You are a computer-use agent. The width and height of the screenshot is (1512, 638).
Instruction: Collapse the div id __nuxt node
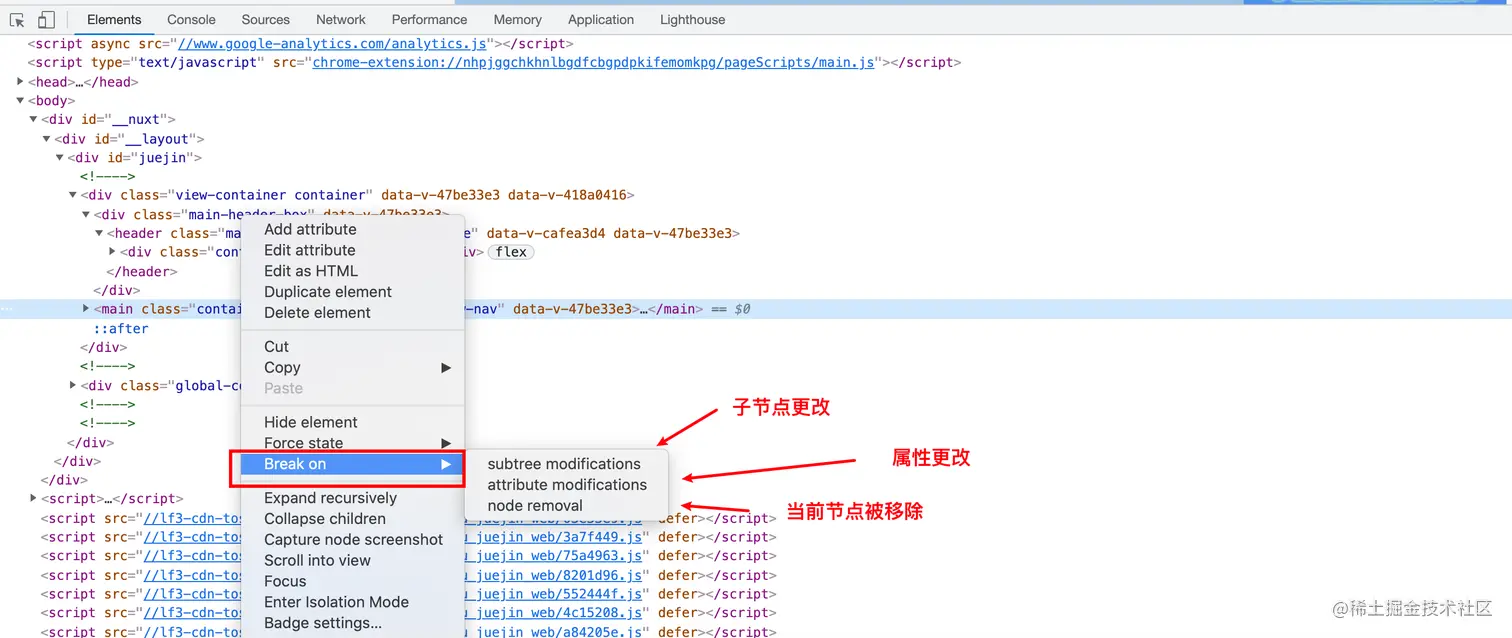34,120
